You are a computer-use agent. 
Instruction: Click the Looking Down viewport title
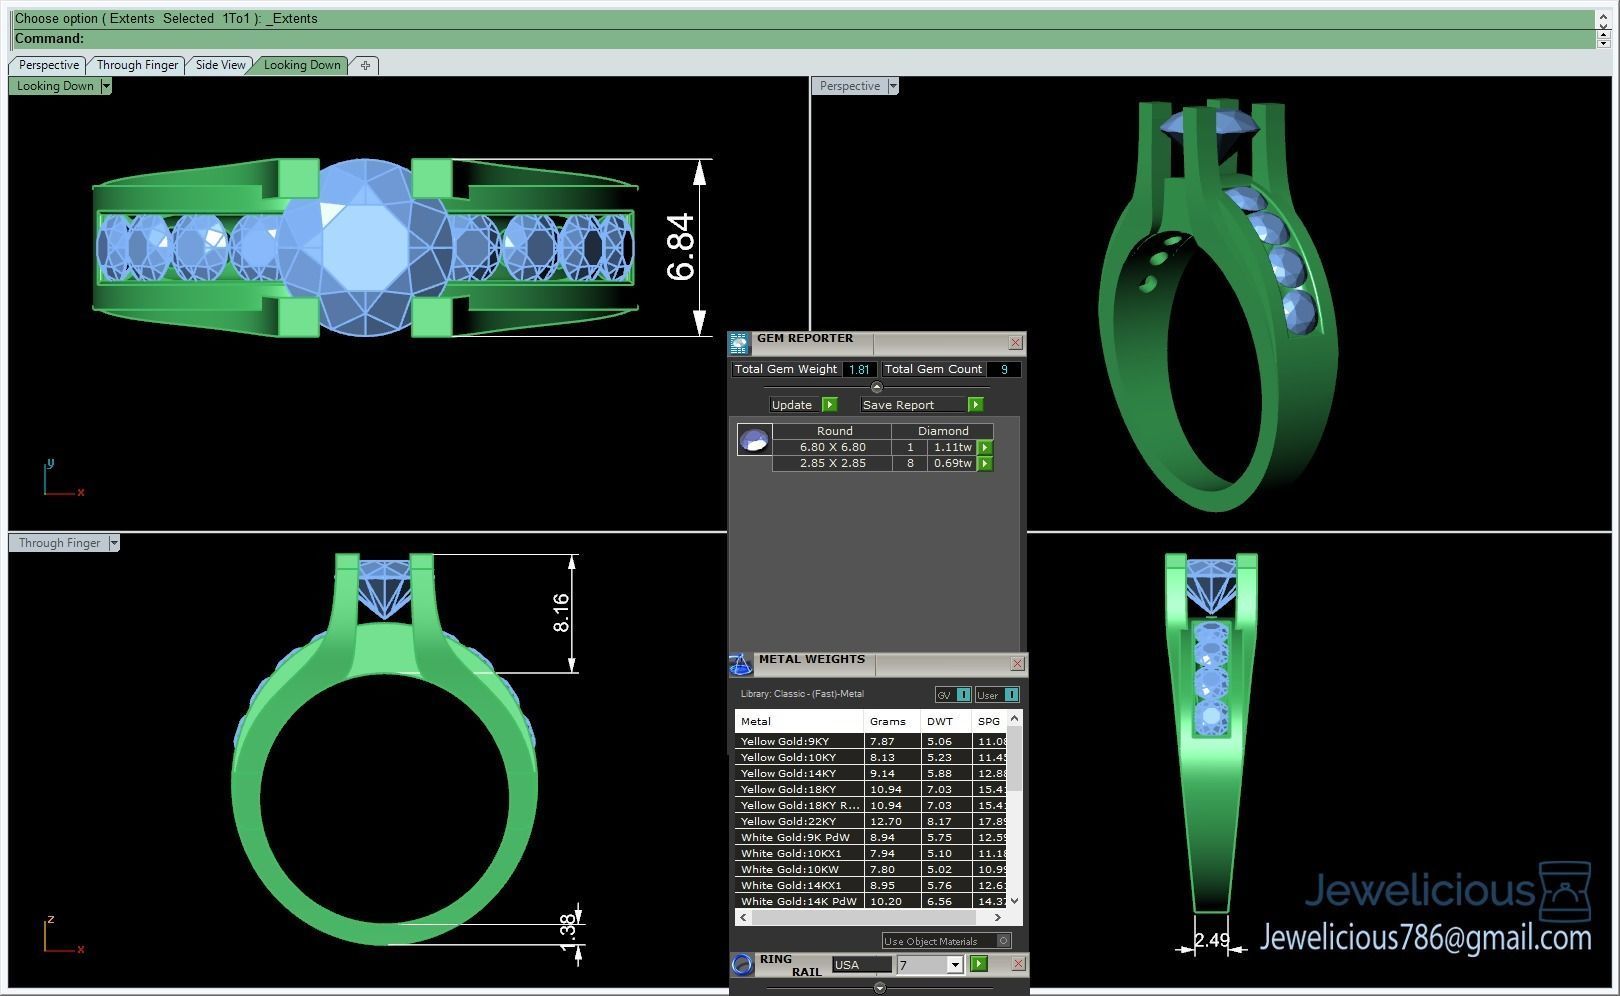tap(55, 86)
